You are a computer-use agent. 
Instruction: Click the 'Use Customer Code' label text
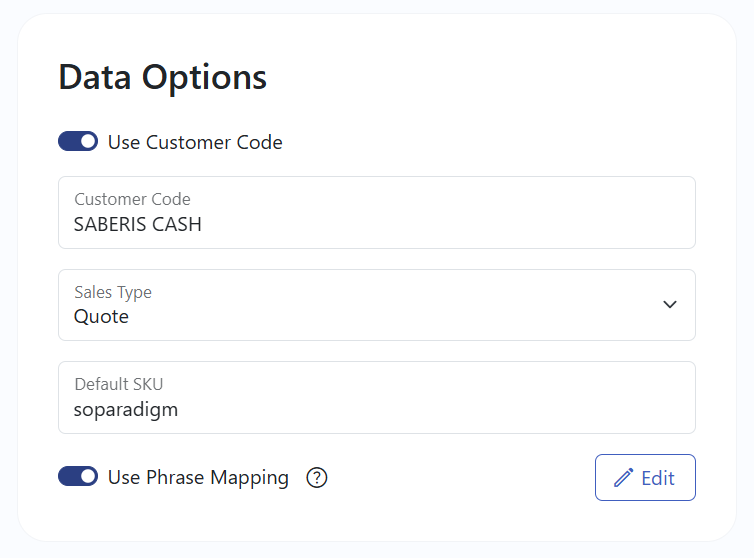[195, 142]
